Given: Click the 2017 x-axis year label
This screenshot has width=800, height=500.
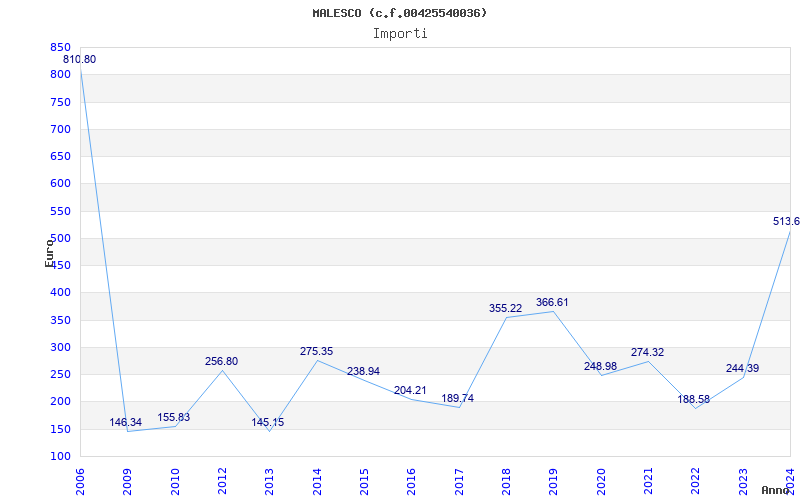Looking at the screenshot, I should click(459, 482).
